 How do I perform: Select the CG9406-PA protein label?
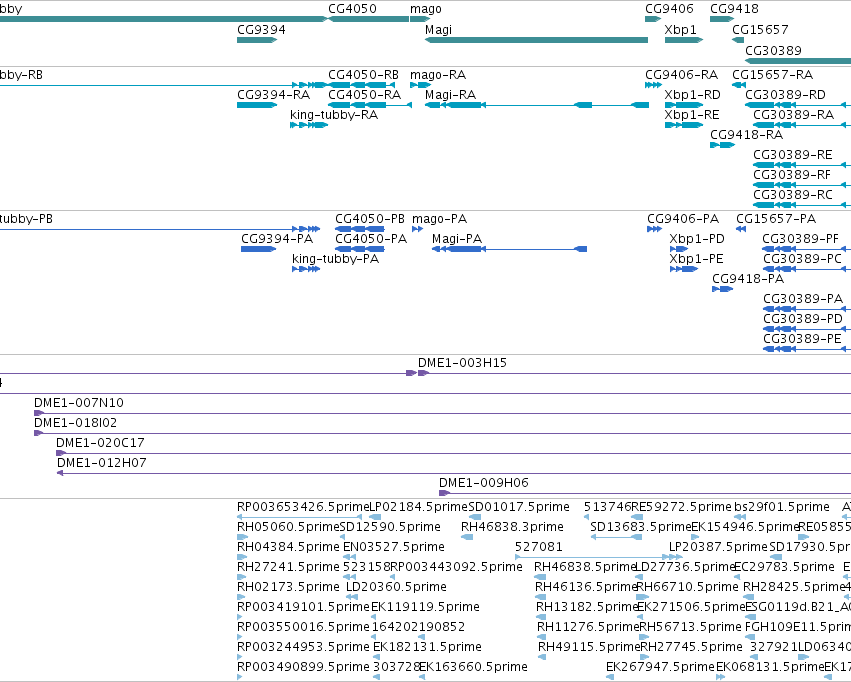pos(683,219)
